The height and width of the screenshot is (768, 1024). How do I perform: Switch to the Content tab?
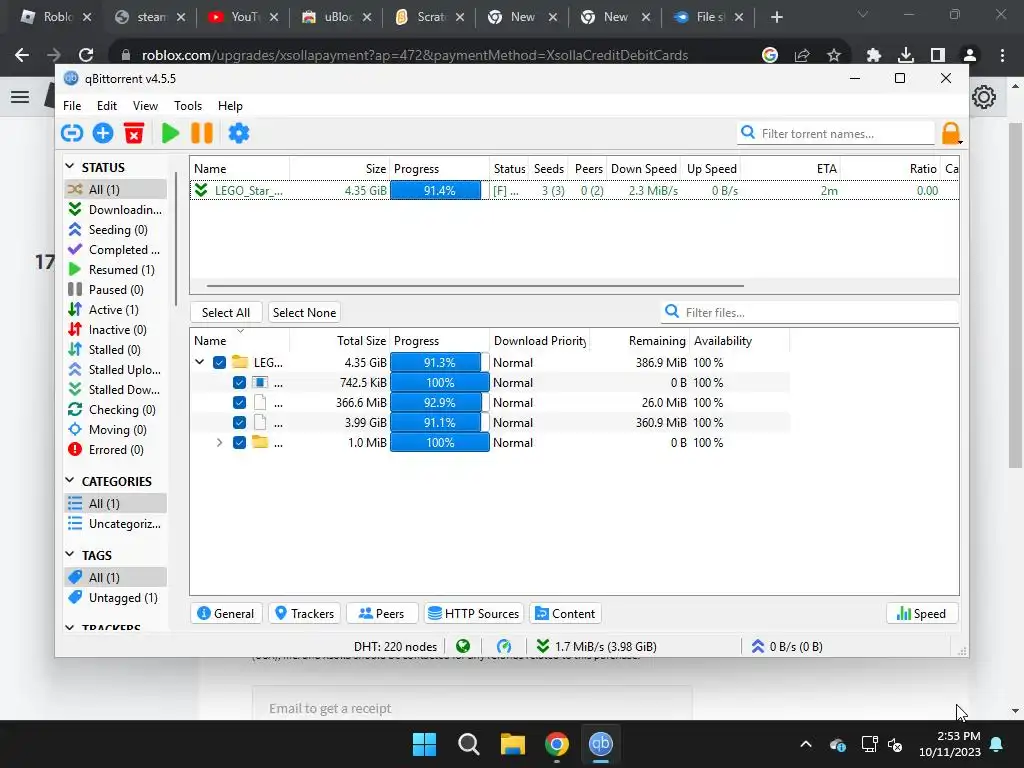coord(565,614)
